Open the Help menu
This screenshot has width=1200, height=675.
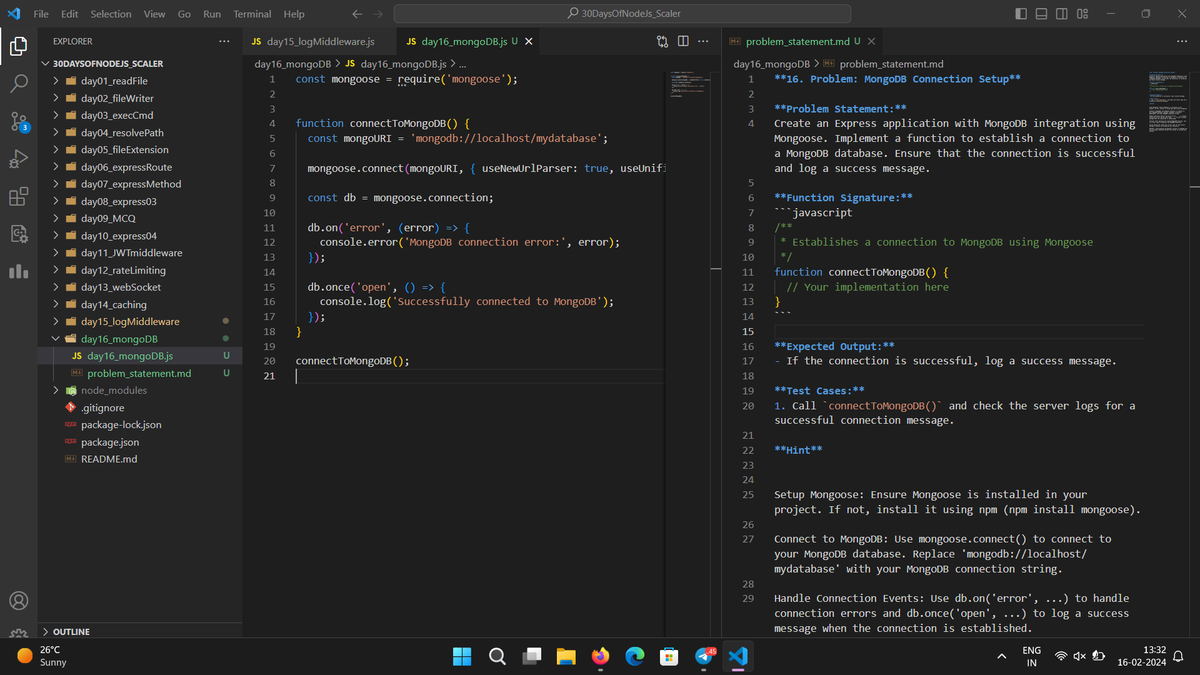pos(294,14)
